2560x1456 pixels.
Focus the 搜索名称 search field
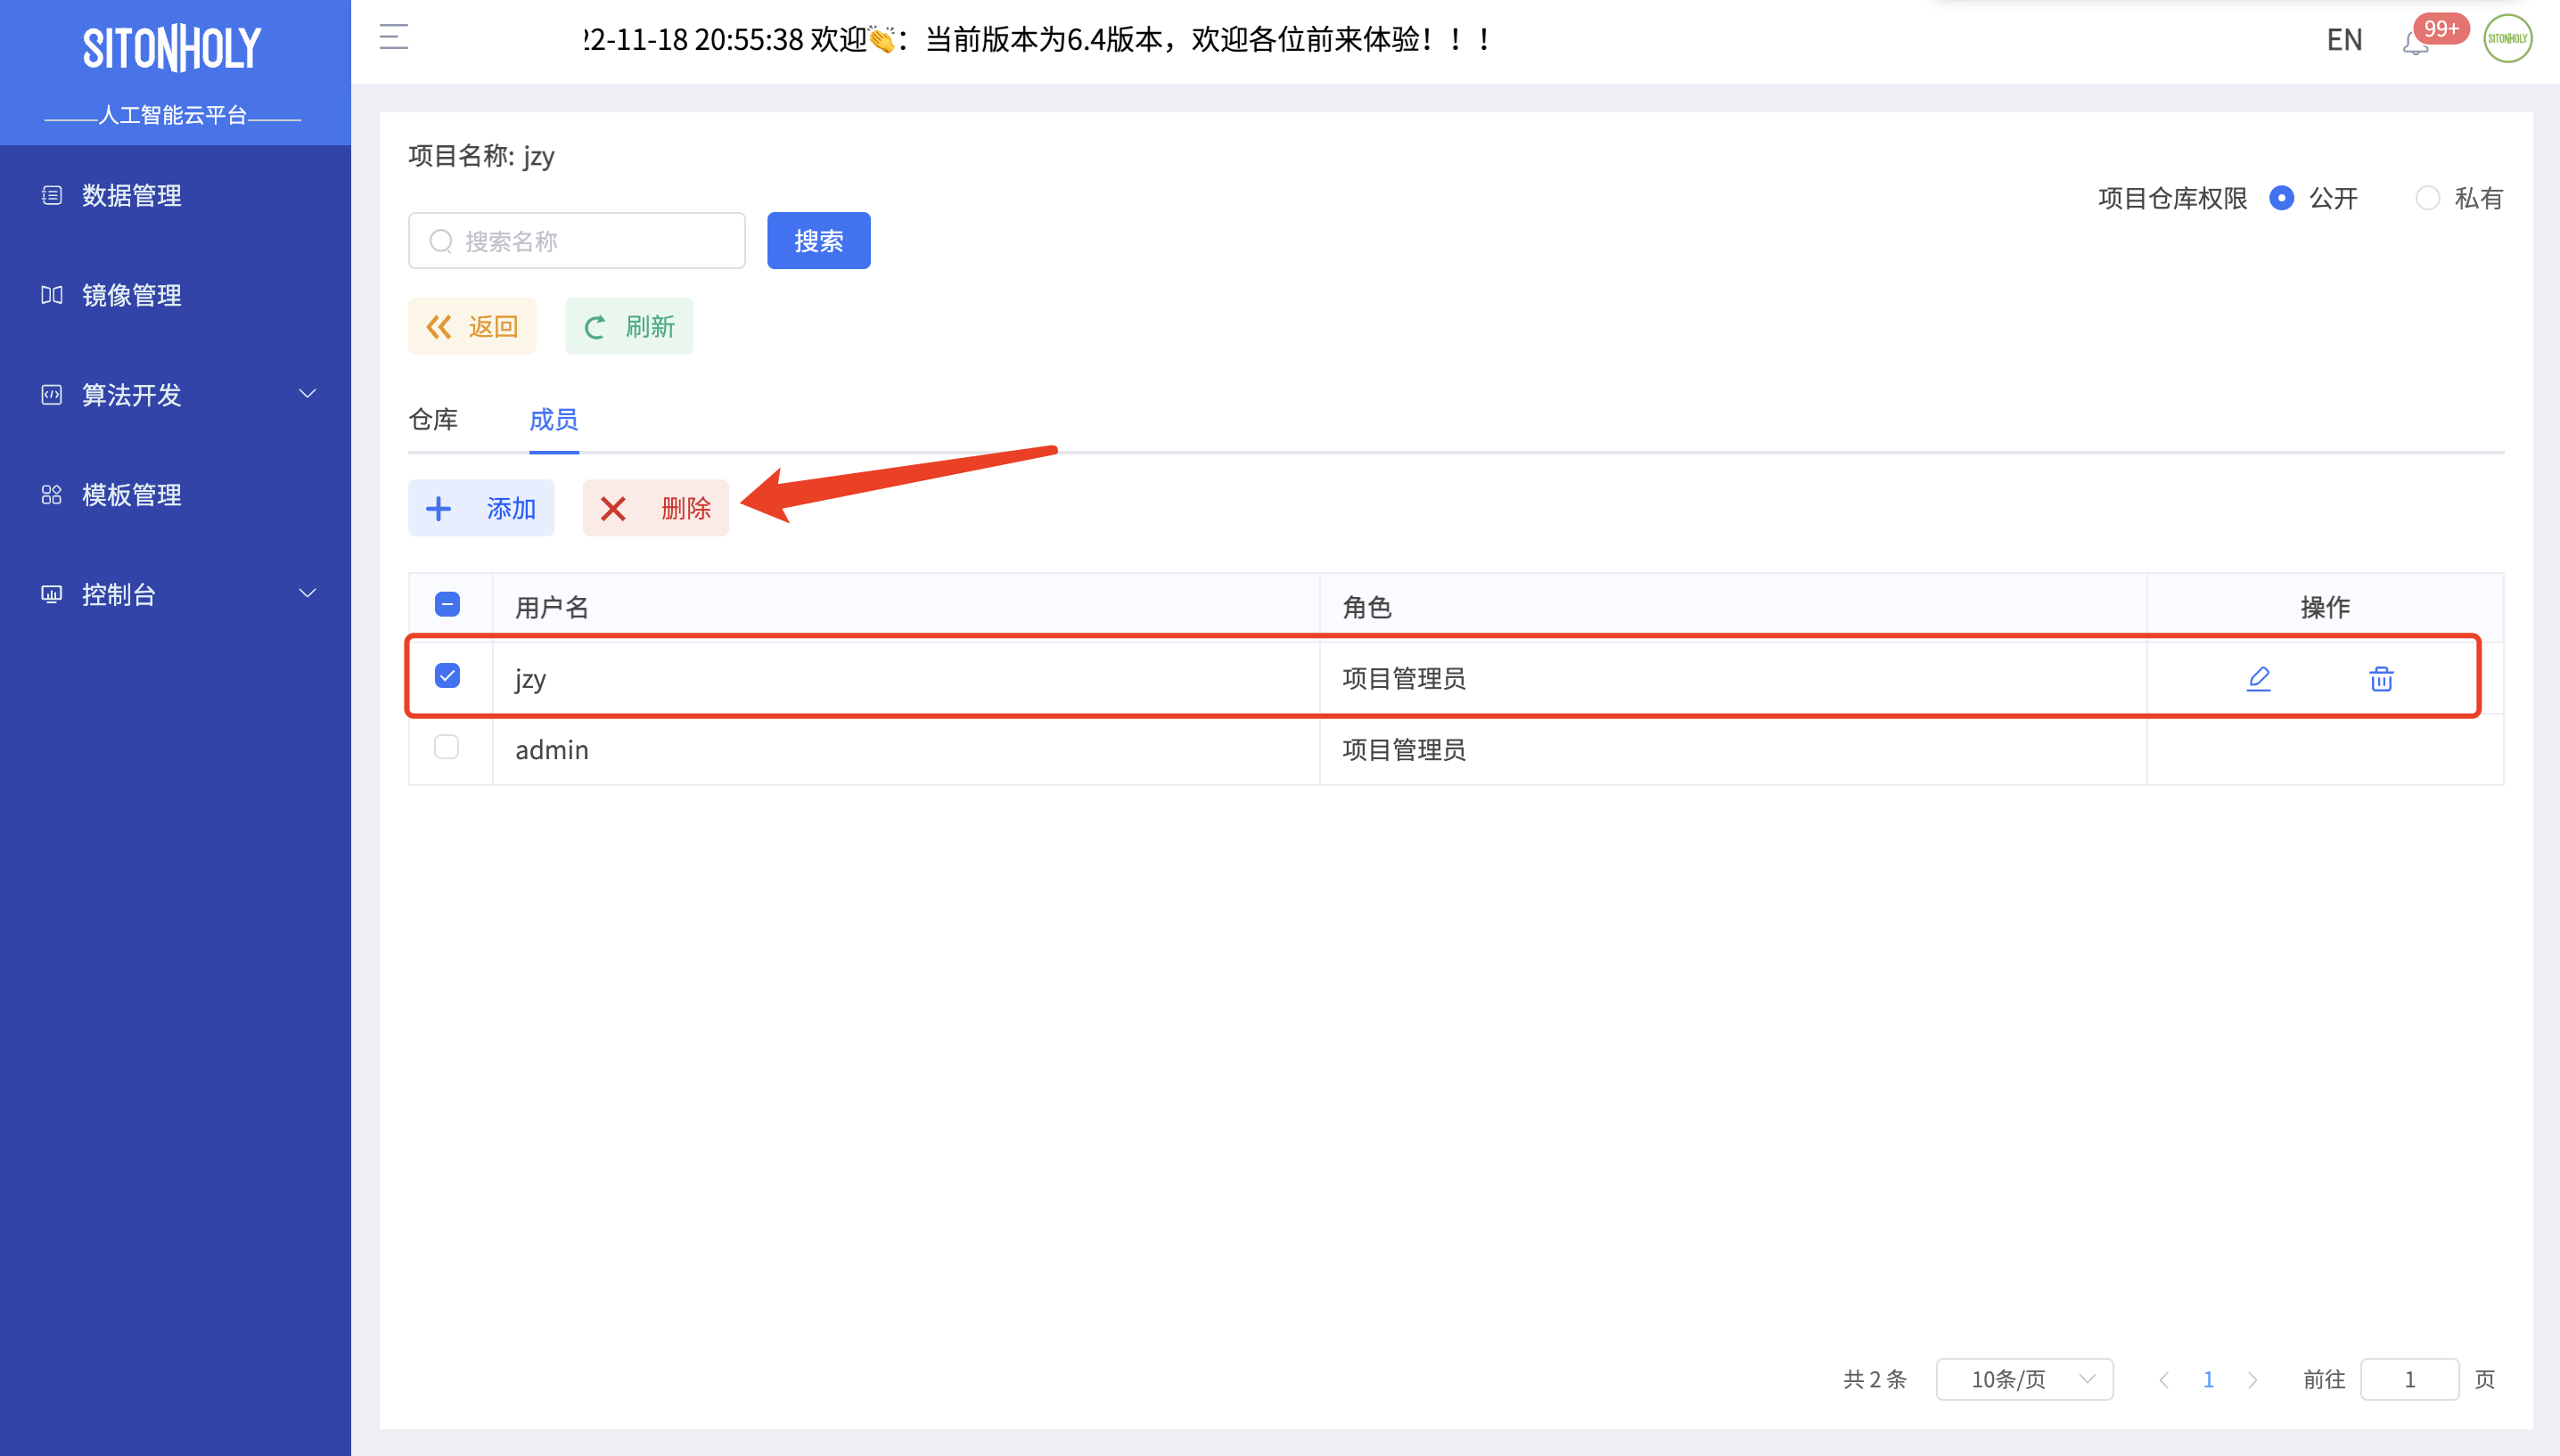pos(577,241)
